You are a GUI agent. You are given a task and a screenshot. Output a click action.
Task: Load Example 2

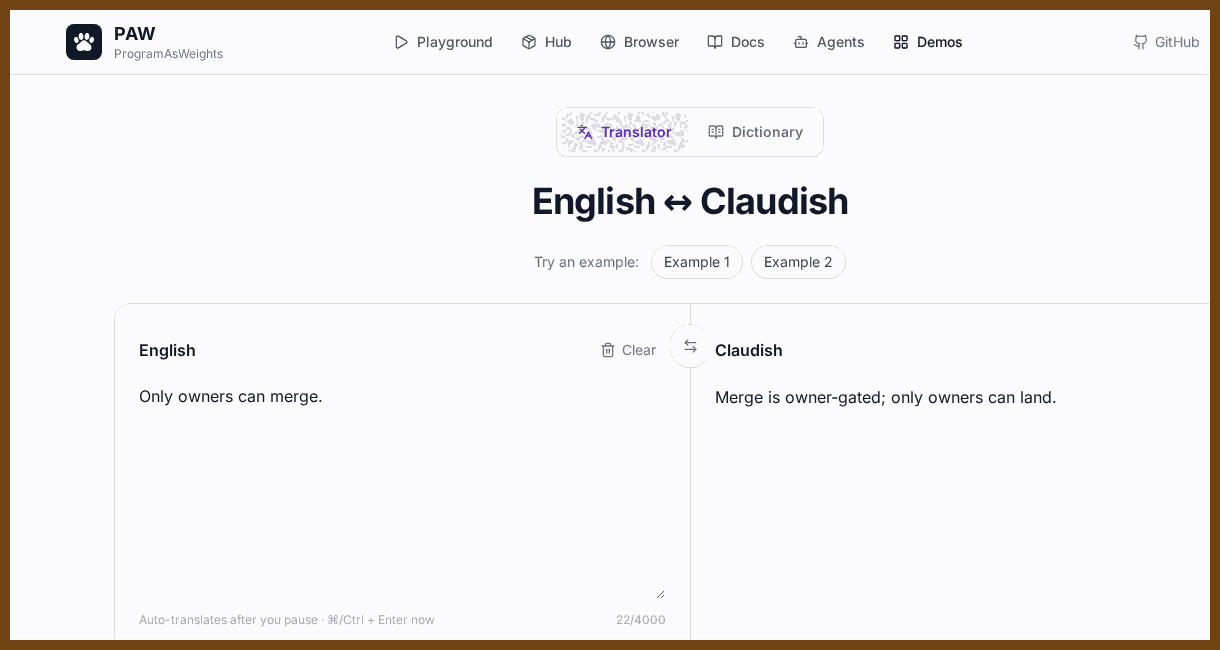coord(798,262)
